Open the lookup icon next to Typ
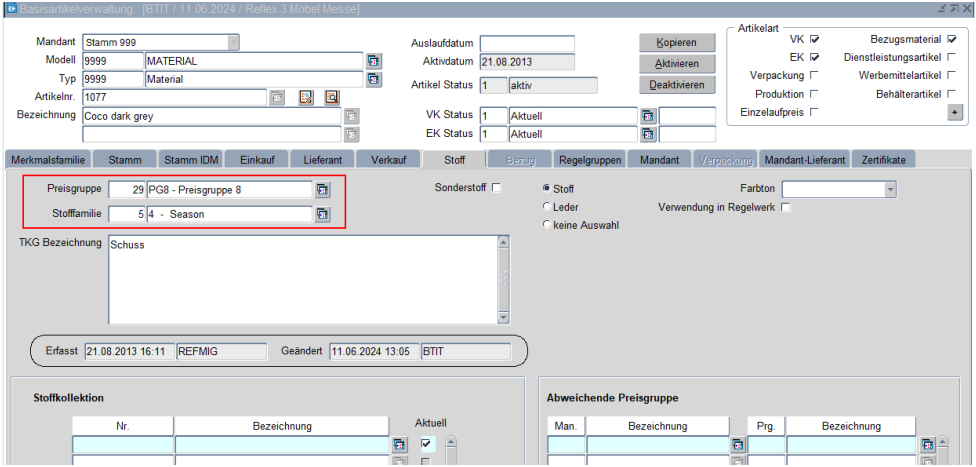Screen dimensions: 976x467 (374, 79)
